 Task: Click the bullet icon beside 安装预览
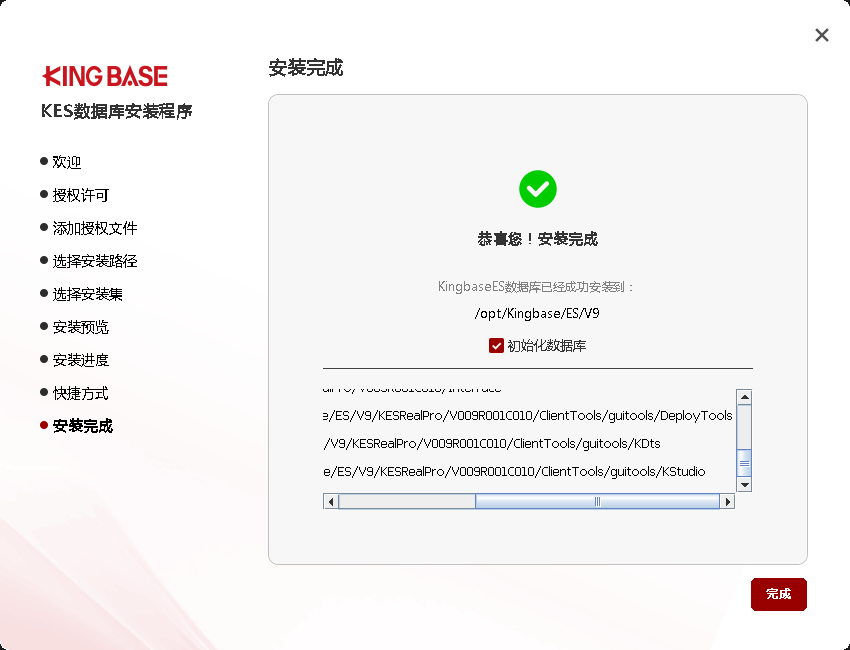(x=43, y=326)
